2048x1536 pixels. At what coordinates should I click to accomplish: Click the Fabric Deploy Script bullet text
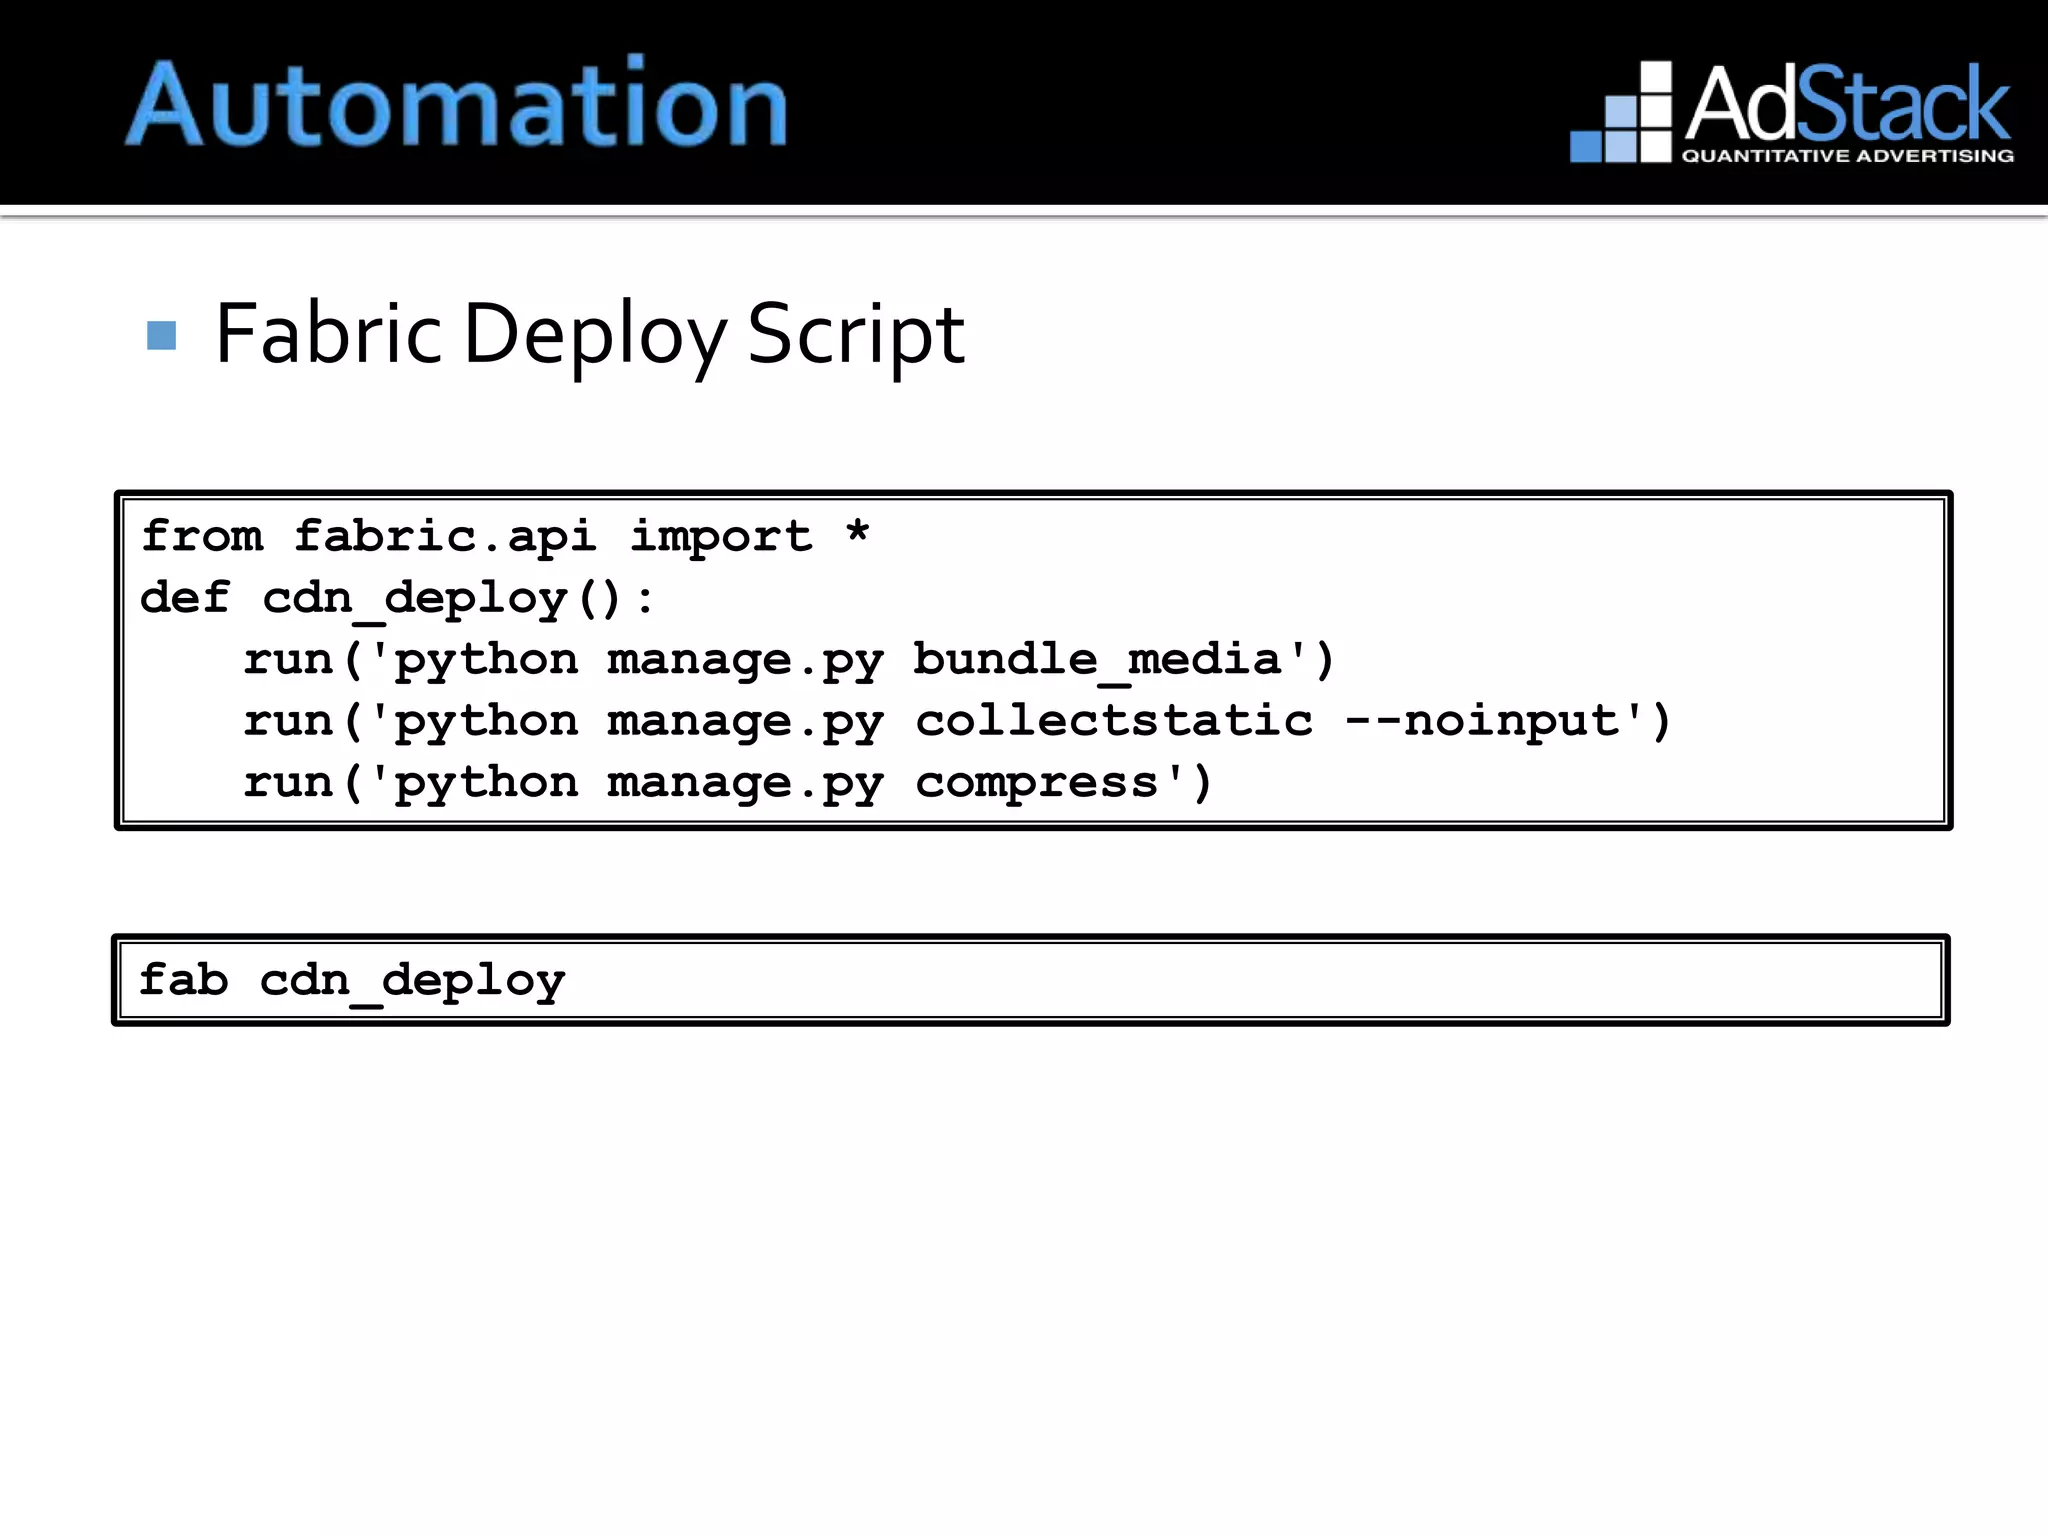tap(590, 336)
